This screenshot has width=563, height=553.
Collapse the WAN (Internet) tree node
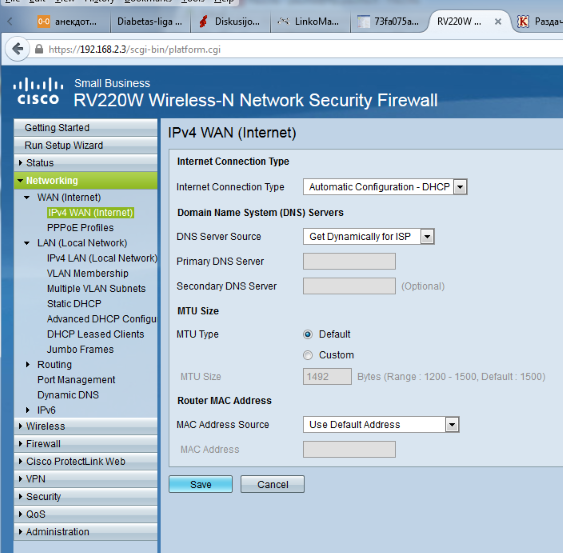(27, 197)
